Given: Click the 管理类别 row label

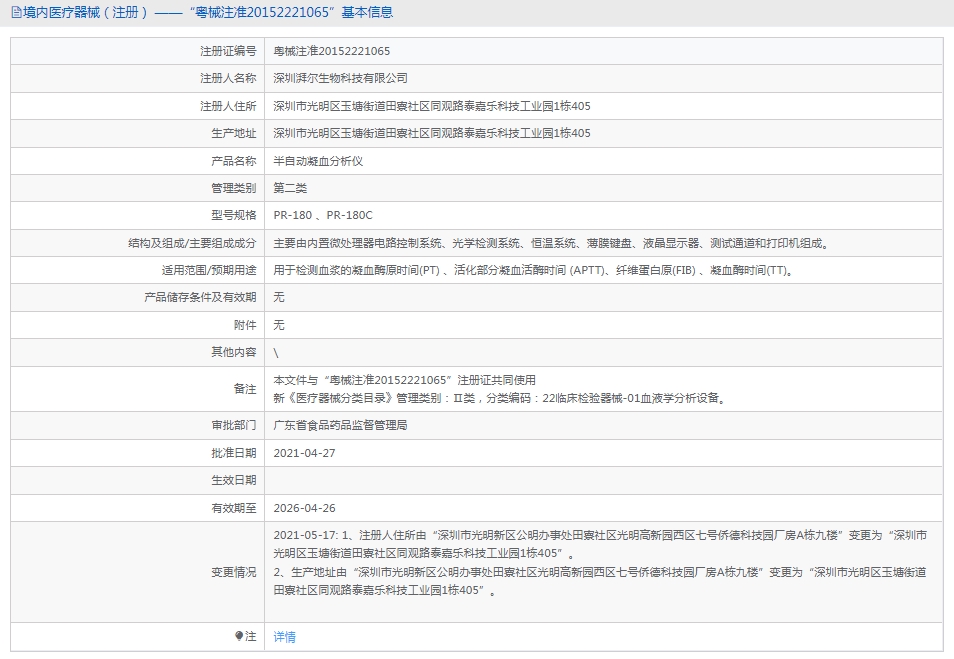Looking at the screenshot, I should [234, 188].
